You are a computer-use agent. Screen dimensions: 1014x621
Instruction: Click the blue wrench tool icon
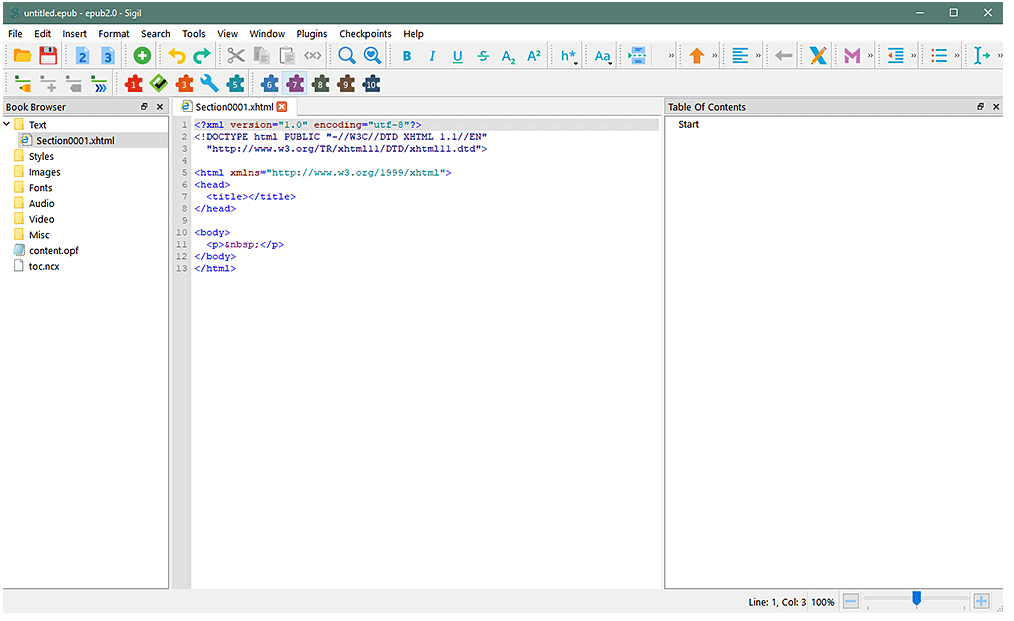210,83
